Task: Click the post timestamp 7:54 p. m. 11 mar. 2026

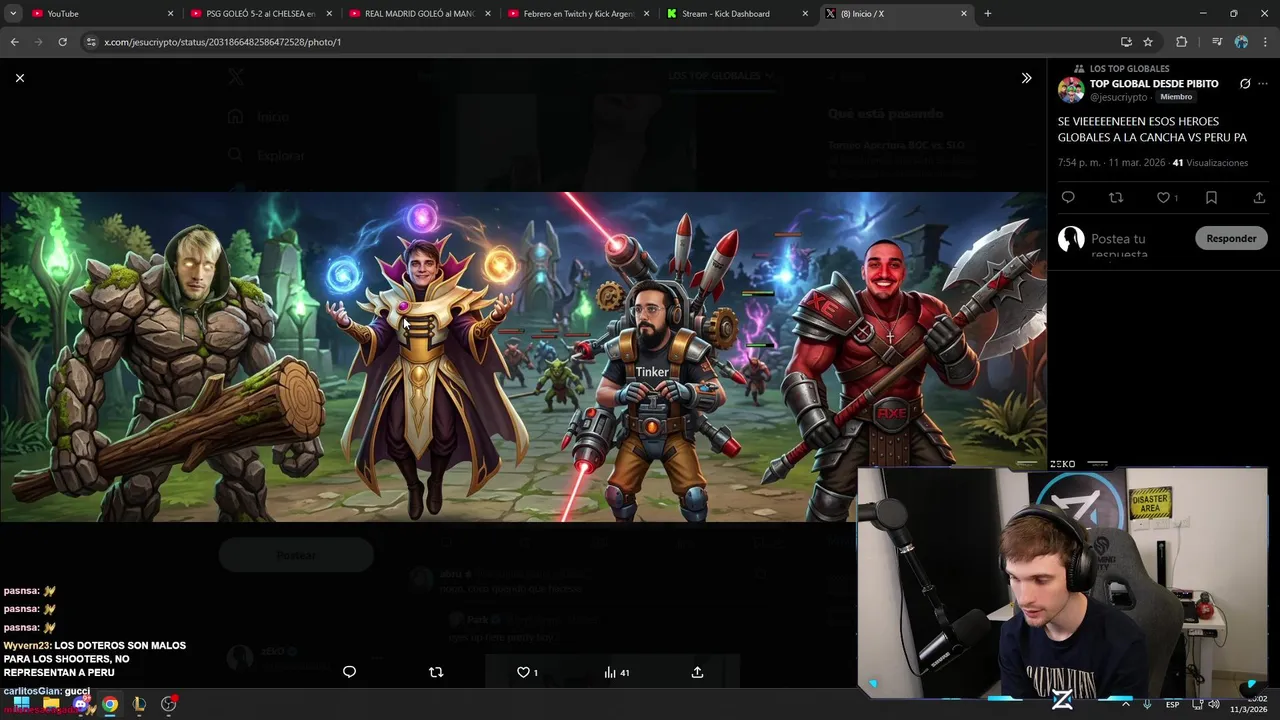Action: [x=1112, y=163]
